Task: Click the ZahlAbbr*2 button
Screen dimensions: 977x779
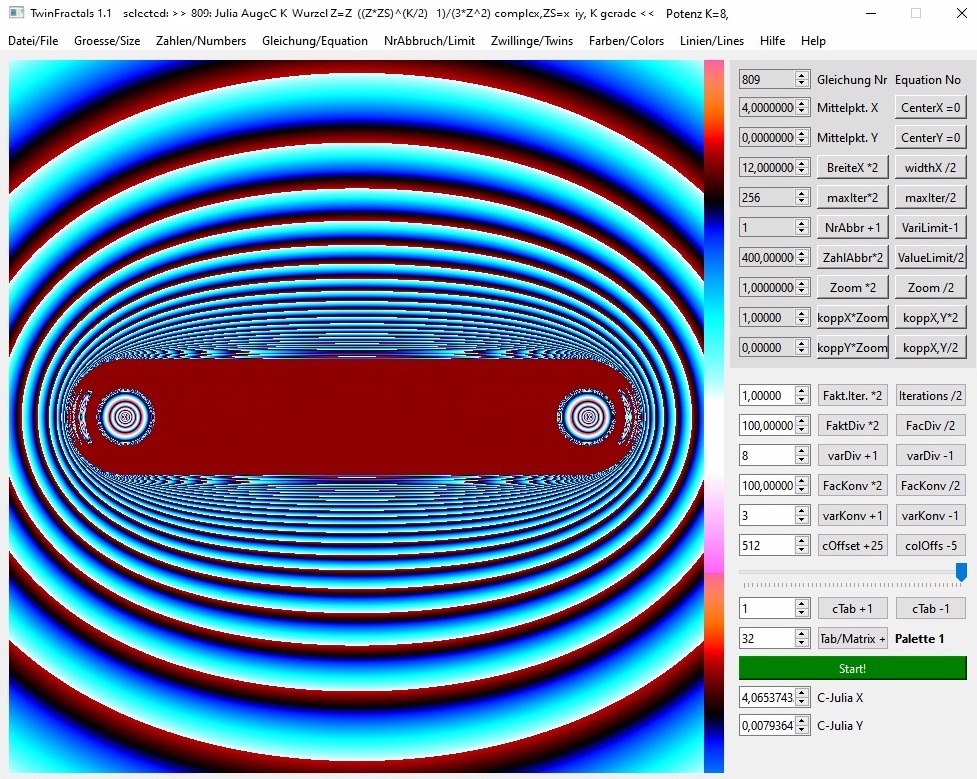Action: click(852, 257)
